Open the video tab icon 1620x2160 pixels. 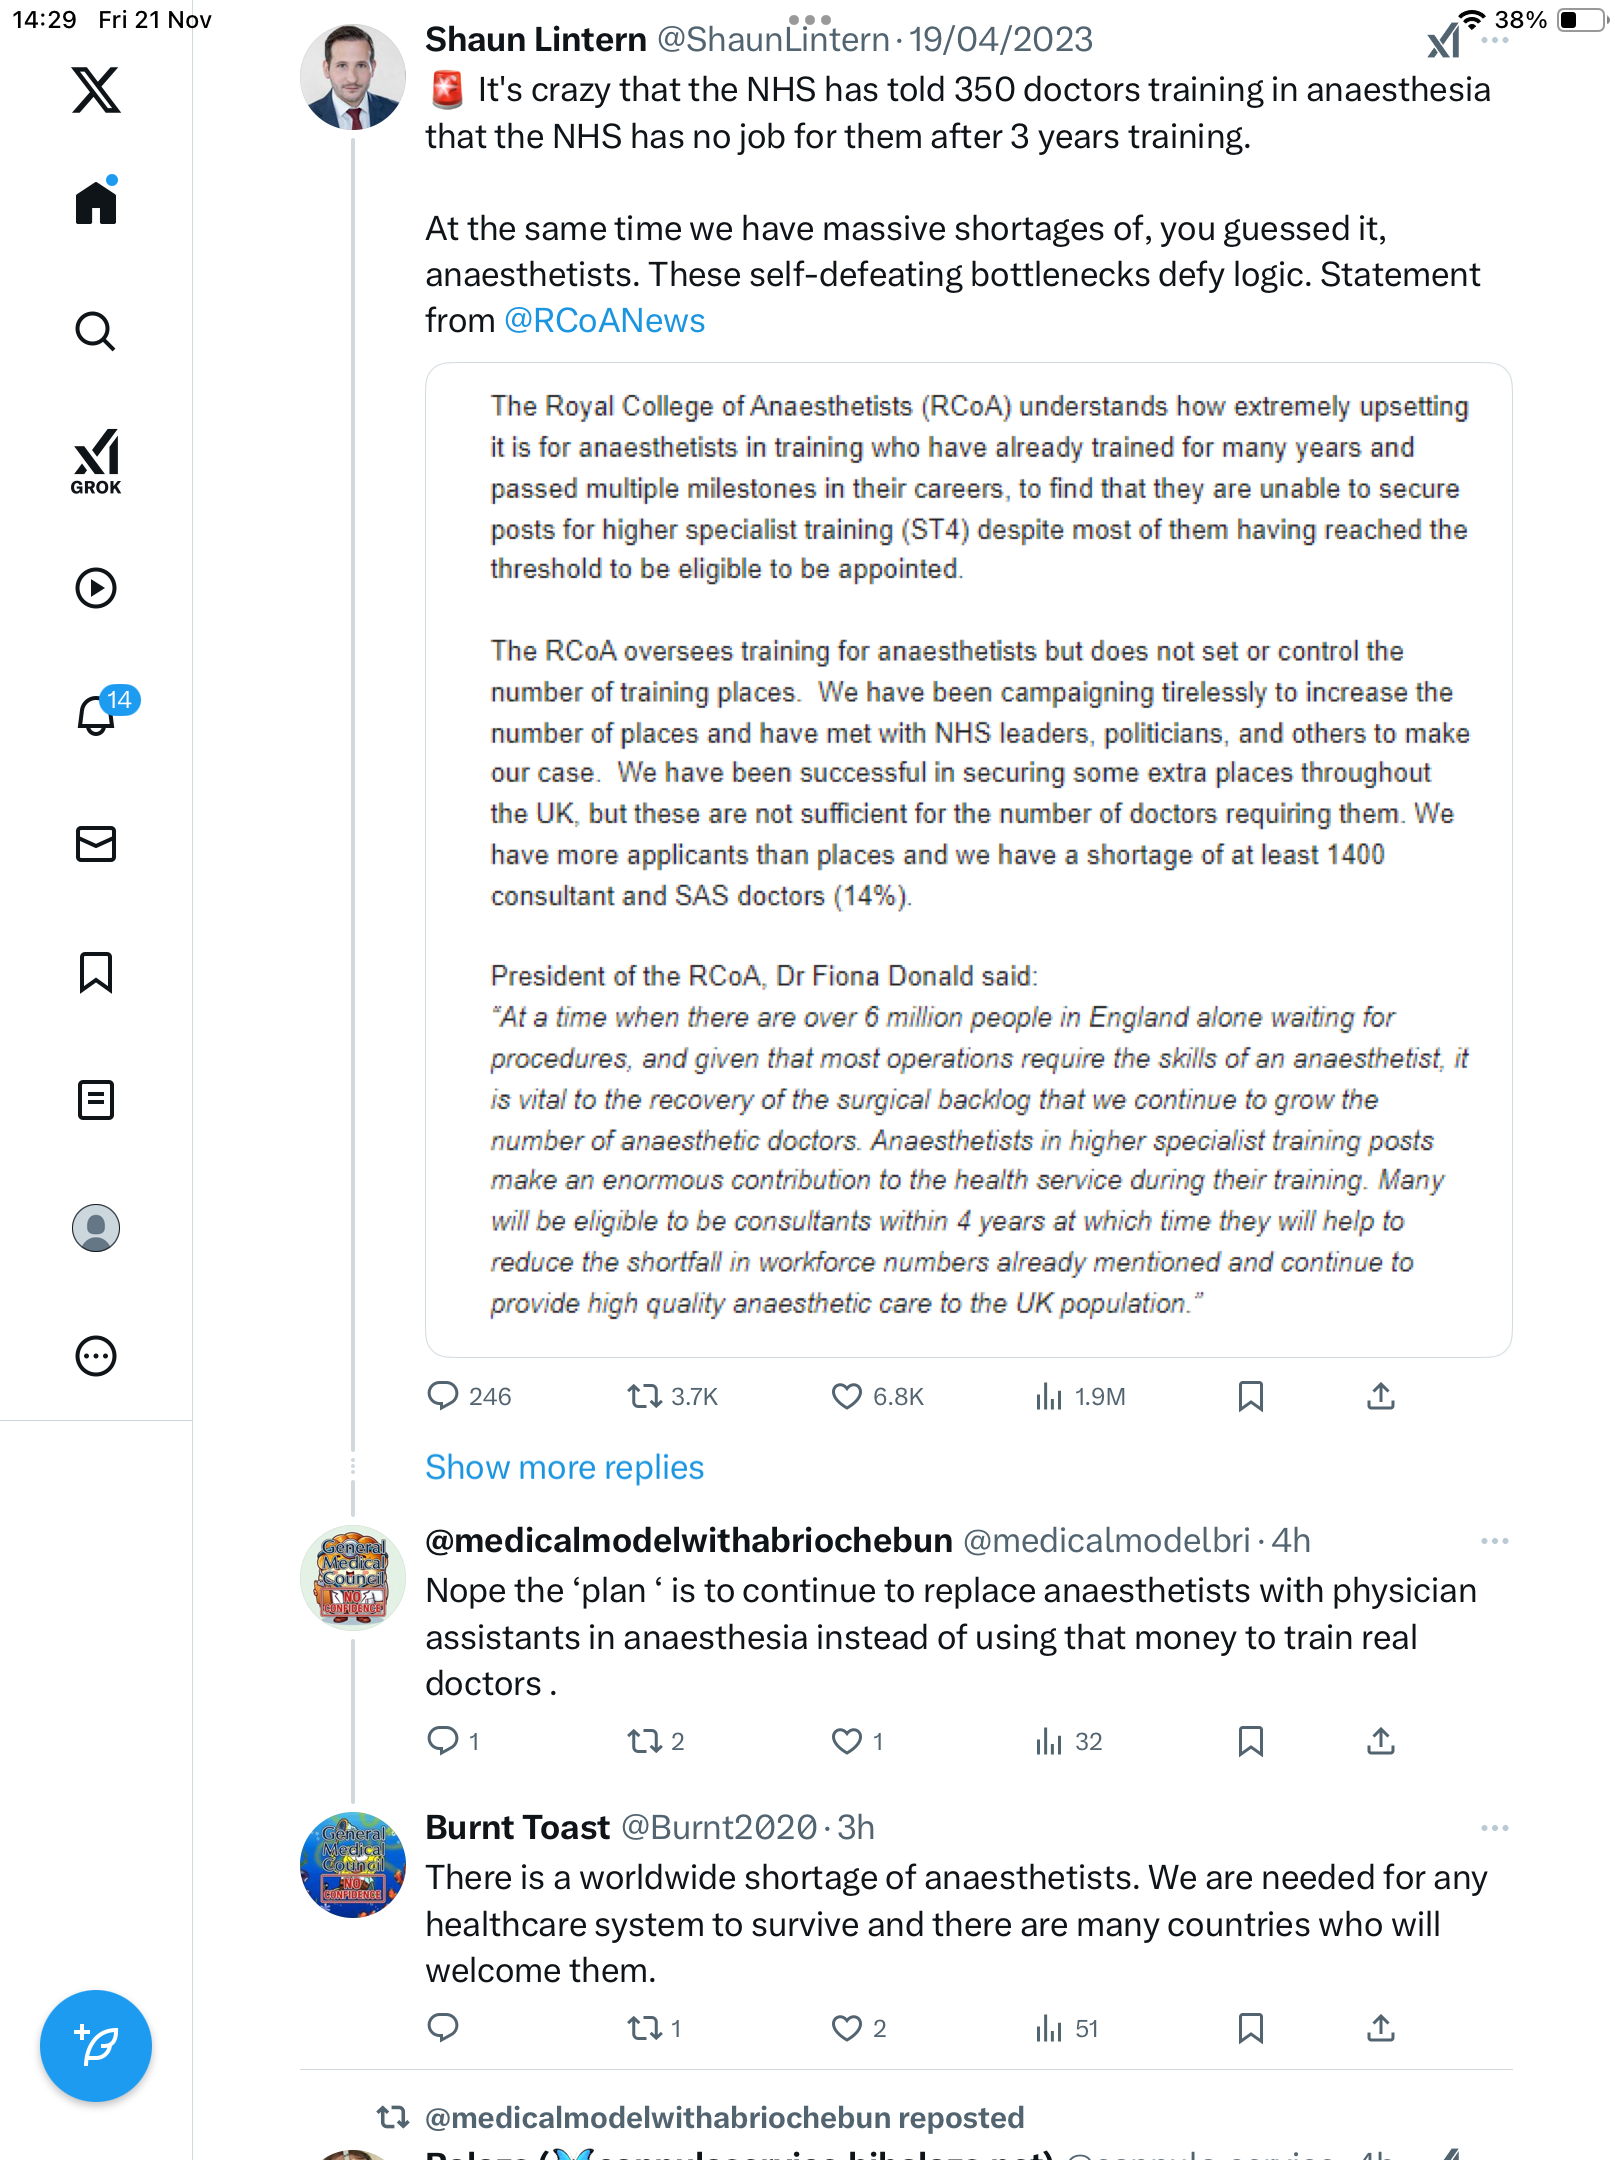pyautogui.click(x=96, y=588)
